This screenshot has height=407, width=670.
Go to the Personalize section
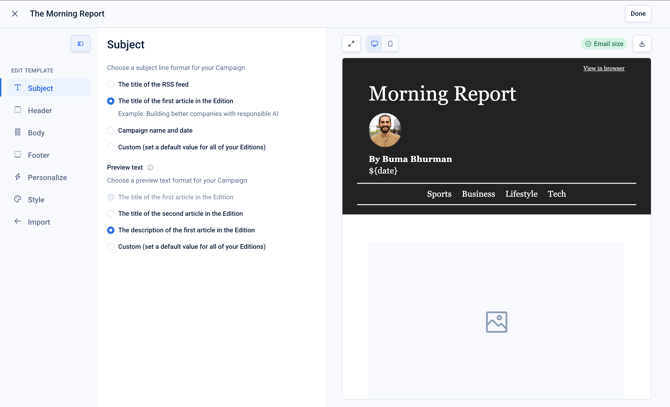[49, 177]
